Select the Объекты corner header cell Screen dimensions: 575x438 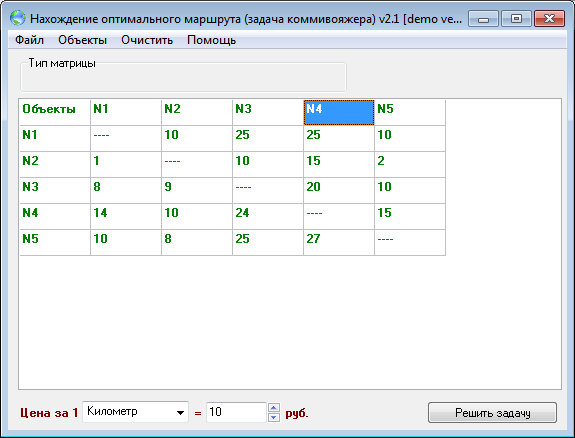point(55,113)
